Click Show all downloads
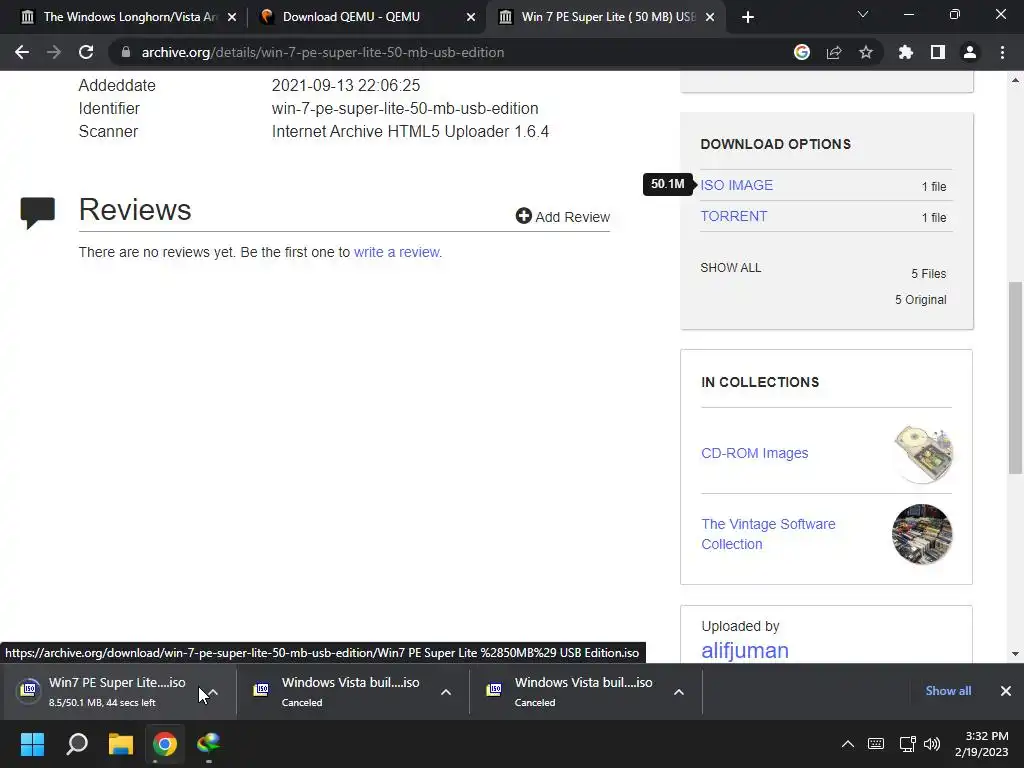Screen dimensions: 1024x768 [948, 691]
